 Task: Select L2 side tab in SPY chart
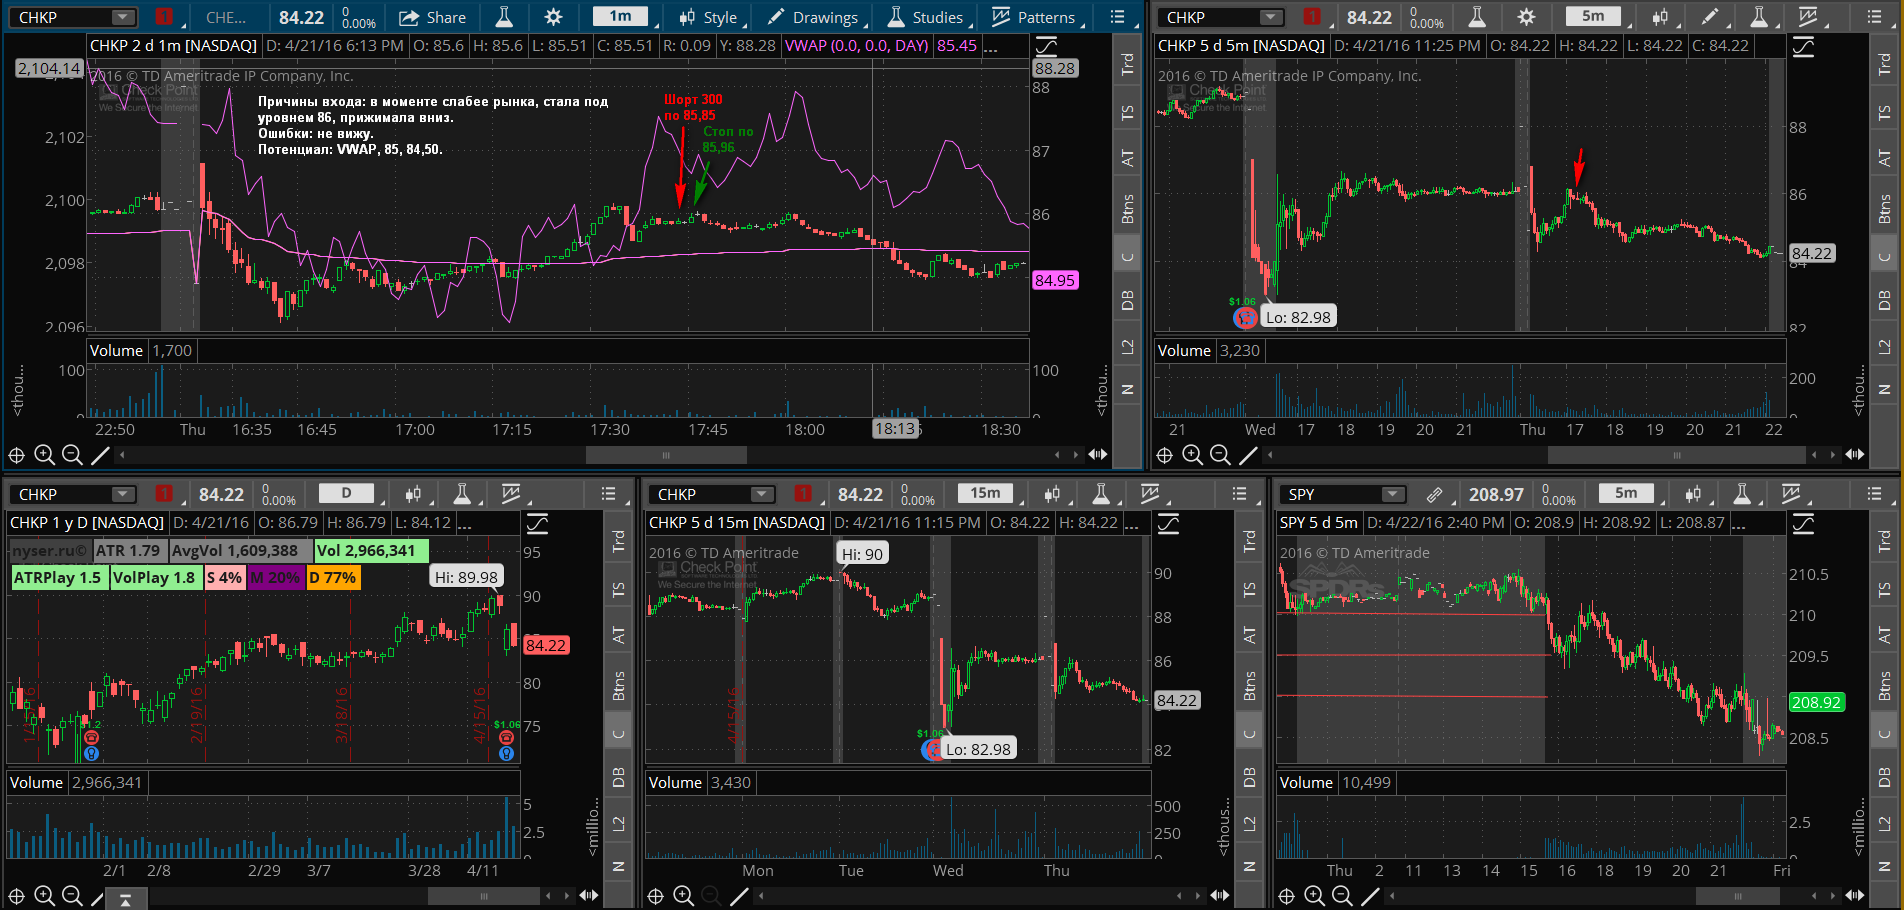click(x=1885, y=823)
